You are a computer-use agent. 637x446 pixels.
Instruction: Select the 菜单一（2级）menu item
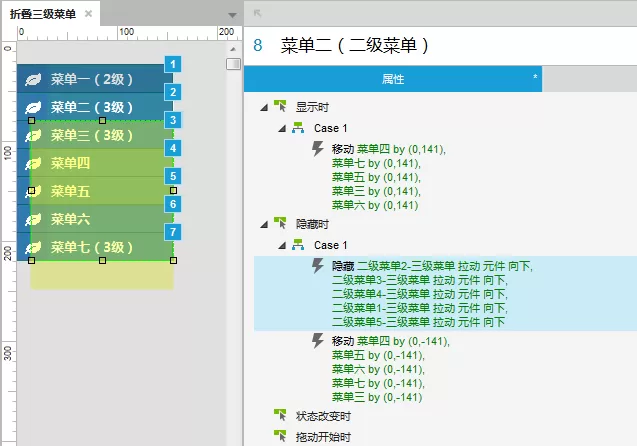point(95,79)
